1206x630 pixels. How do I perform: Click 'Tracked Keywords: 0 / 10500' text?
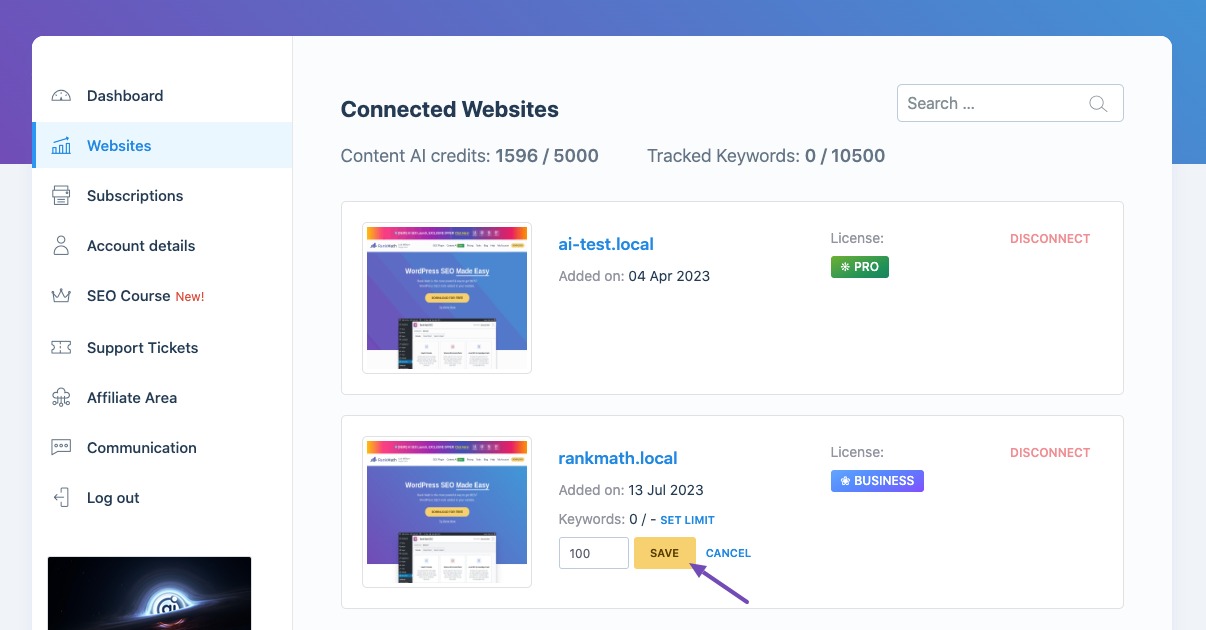(x=766, y=156)
